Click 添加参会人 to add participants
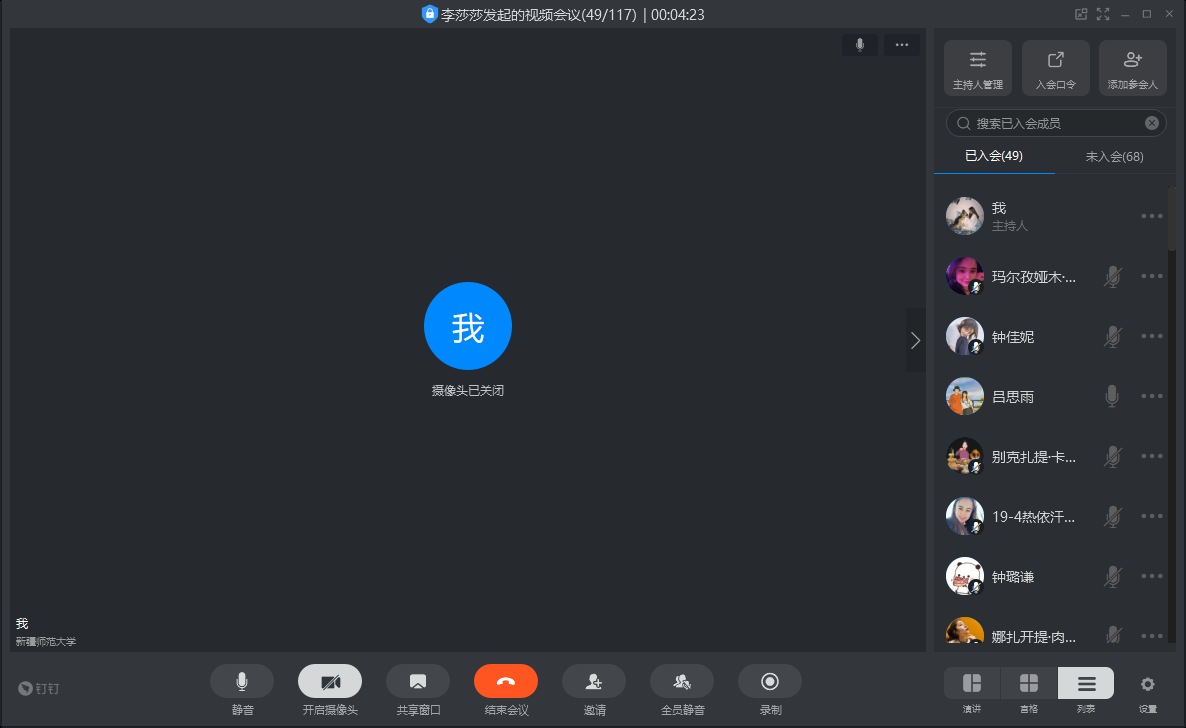Viewport: 1186px width, 728px height. (x=1132, y=68)
